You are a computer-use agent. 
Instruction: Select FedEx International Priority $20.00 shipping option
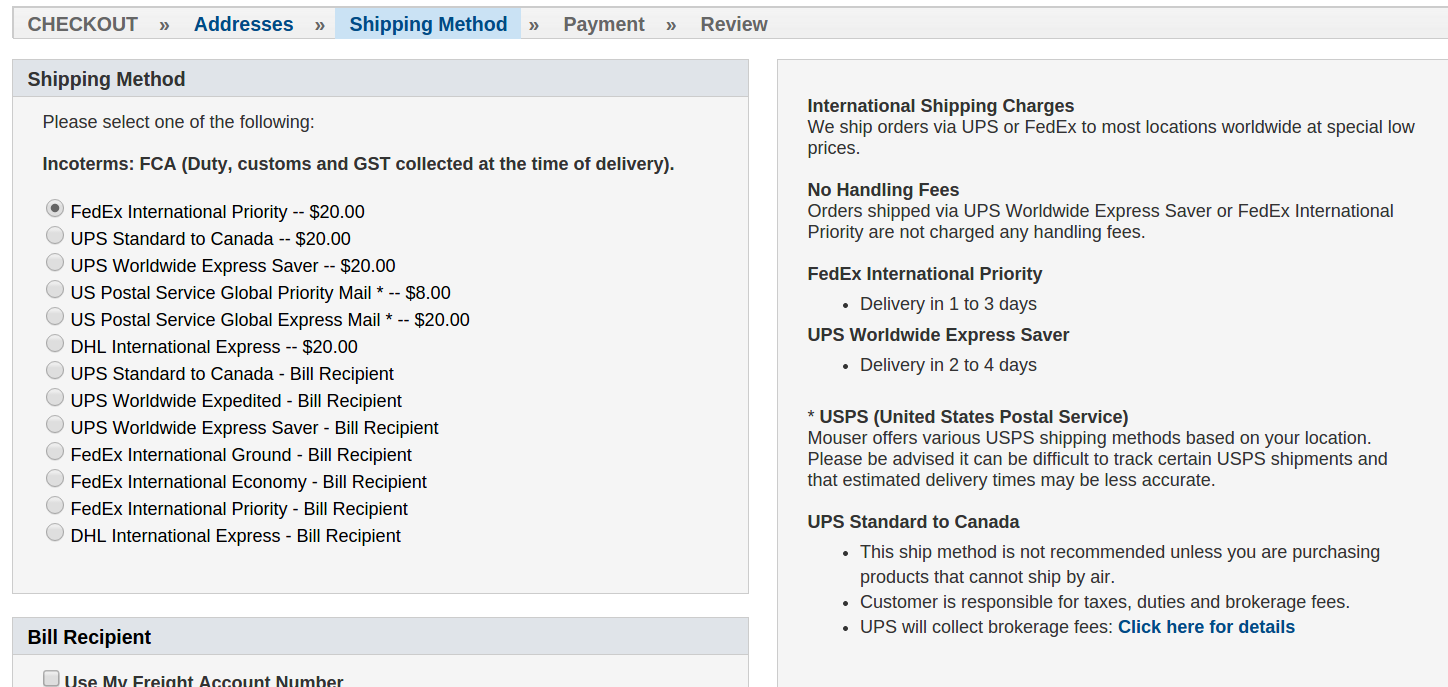click(x=55, y=209)
